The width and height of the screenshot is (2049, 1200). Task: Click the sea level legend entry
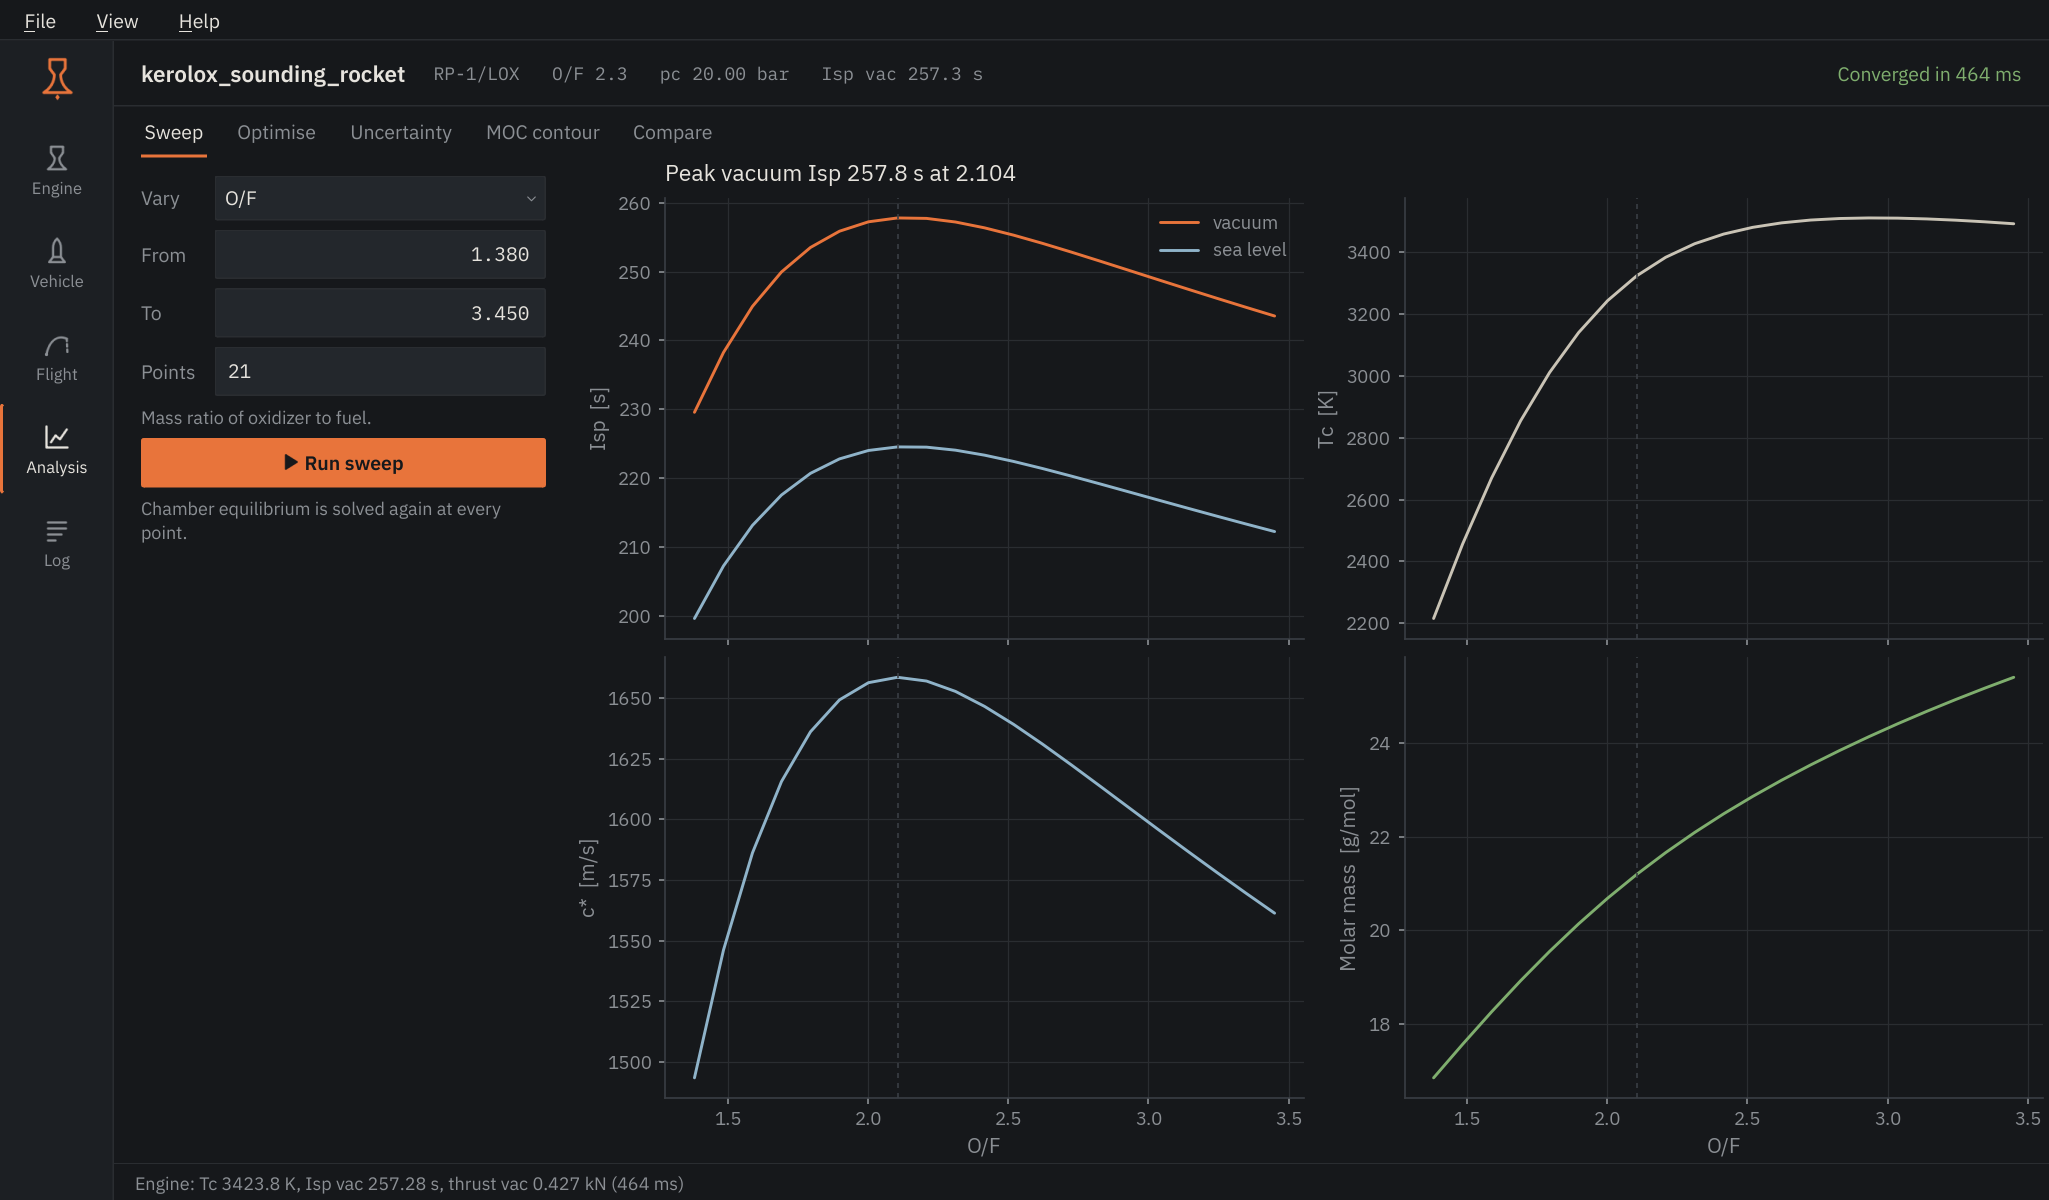tap(1223, 249)
